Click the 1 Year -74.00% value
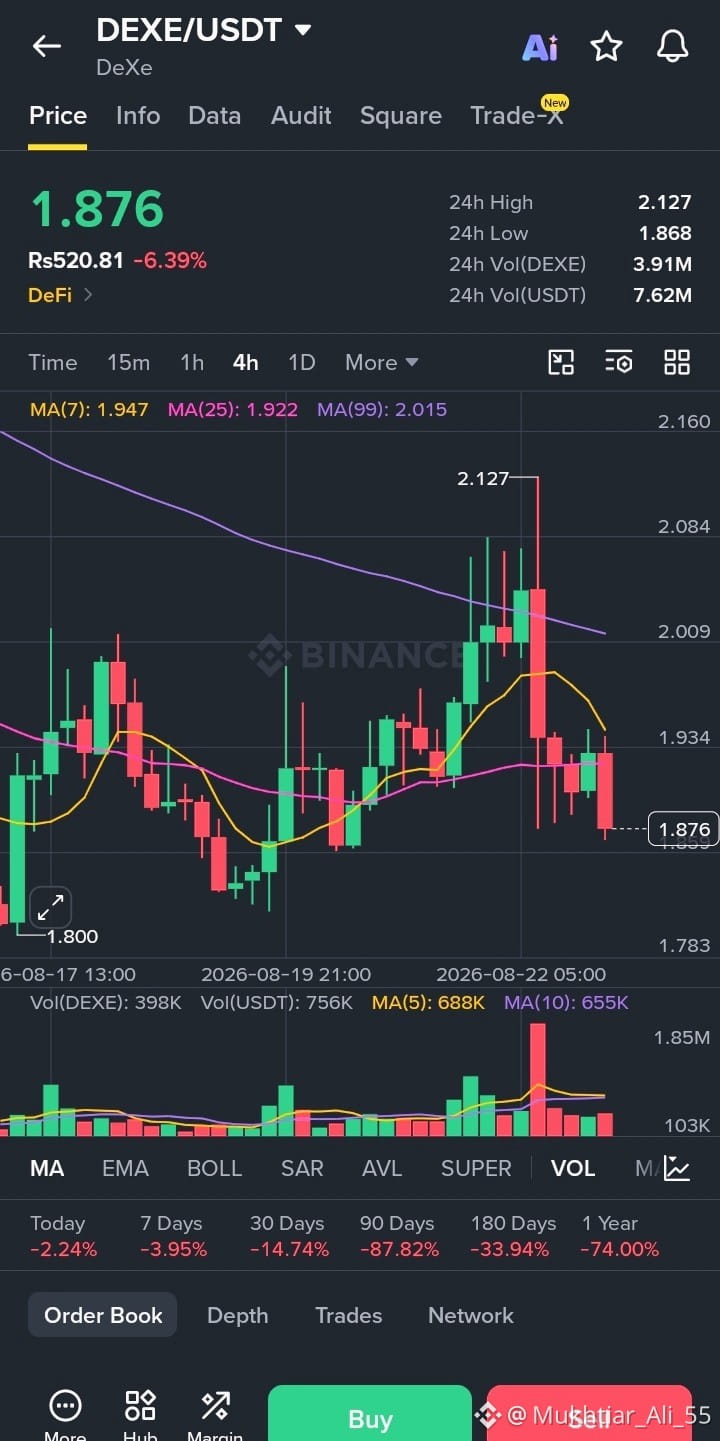 pos(620,1249)
